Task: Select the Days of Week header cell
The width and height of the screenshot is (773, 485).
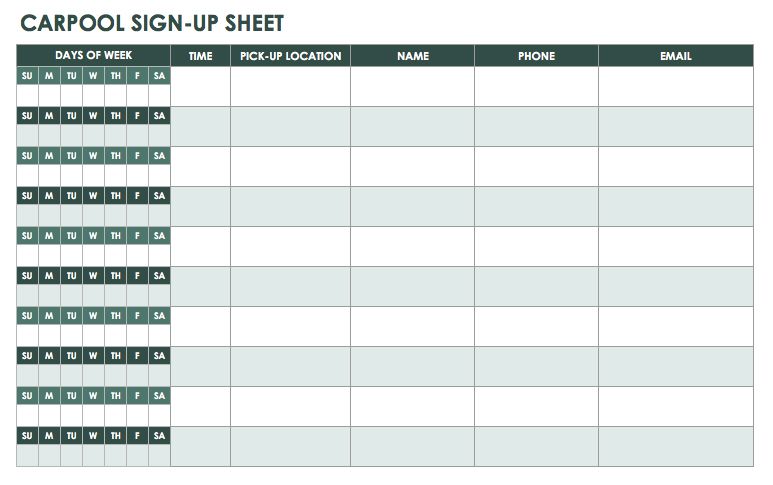Action: (x=93, y=55)
